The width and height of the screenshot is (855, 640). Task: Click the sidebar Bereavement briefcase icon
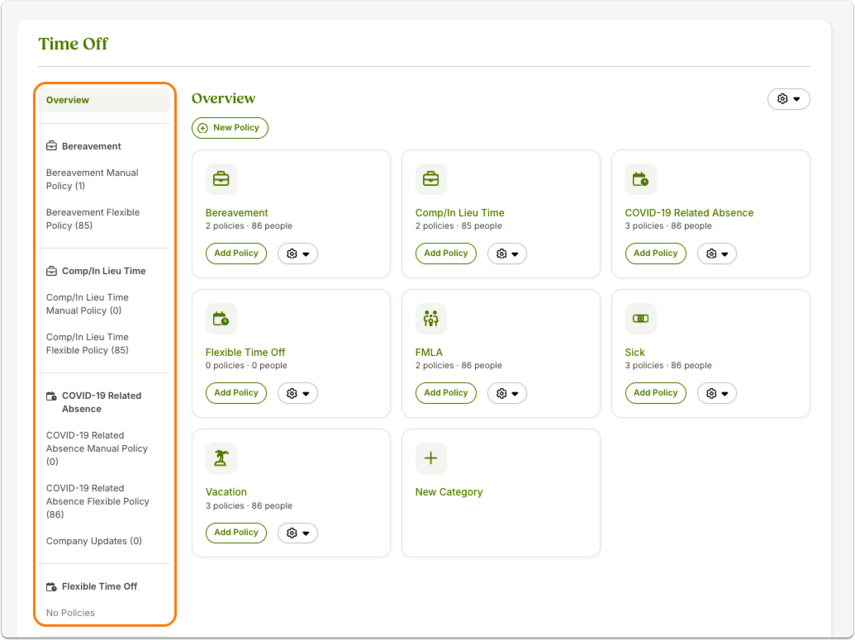coord(51,146)
